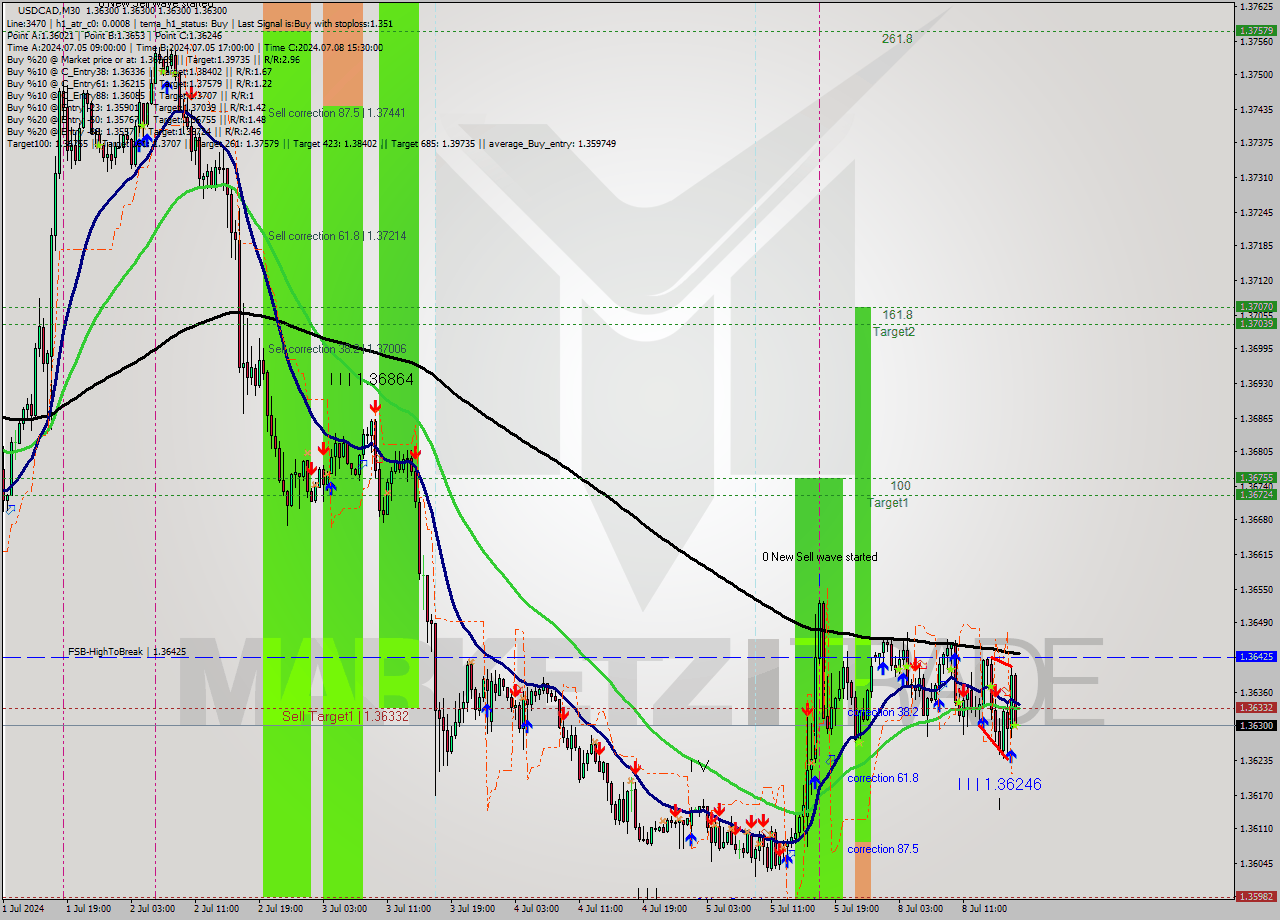Click '8 Jul 11:00' on time axis
The width and height of the screenshot is (1280, 920).
[984, 909]
